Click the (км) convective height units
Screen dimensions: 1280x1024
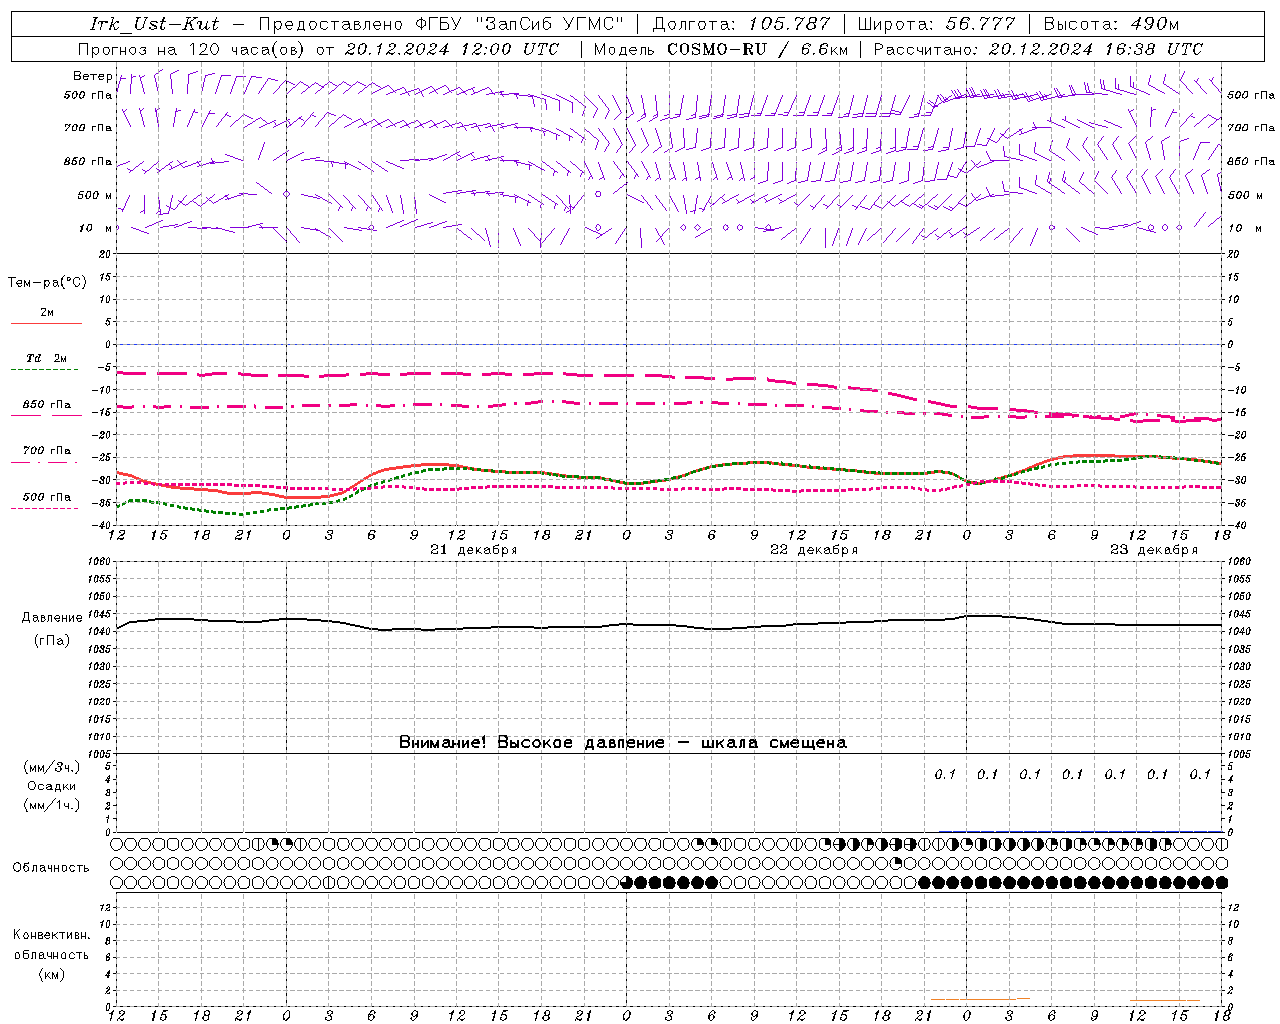(52, 974)
